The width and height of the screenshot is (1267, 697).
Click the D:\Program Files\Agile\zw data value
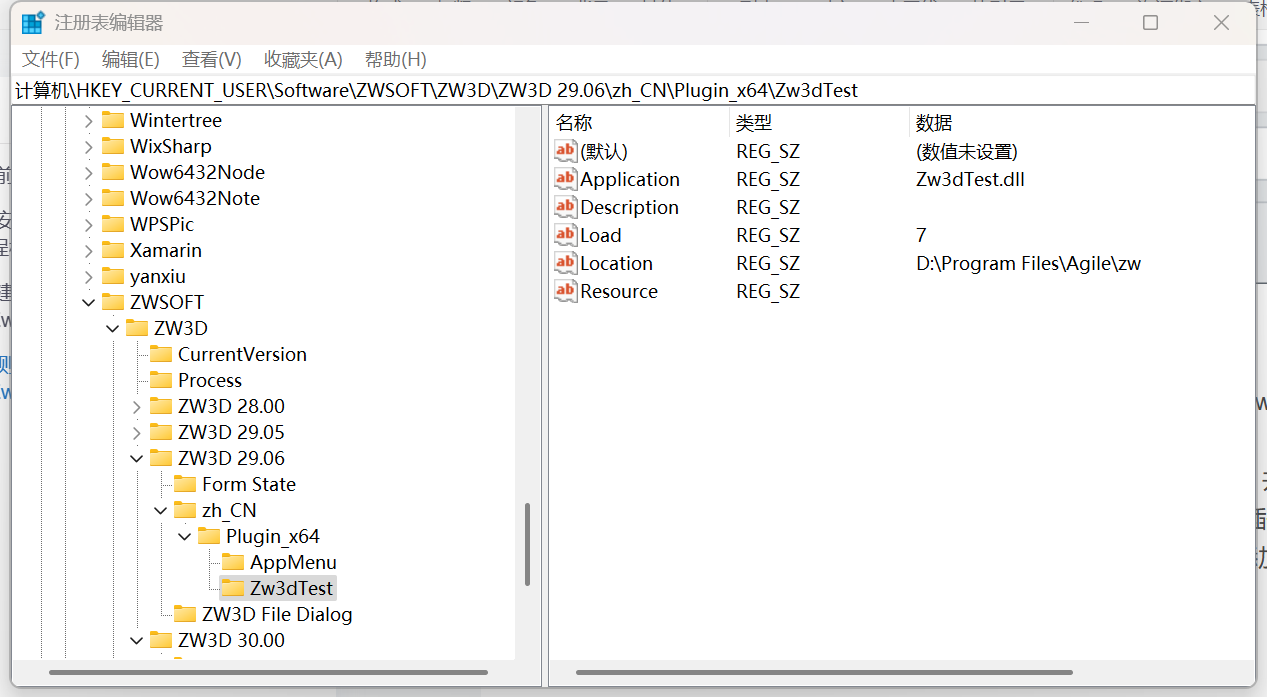(x=1028, y=263)
